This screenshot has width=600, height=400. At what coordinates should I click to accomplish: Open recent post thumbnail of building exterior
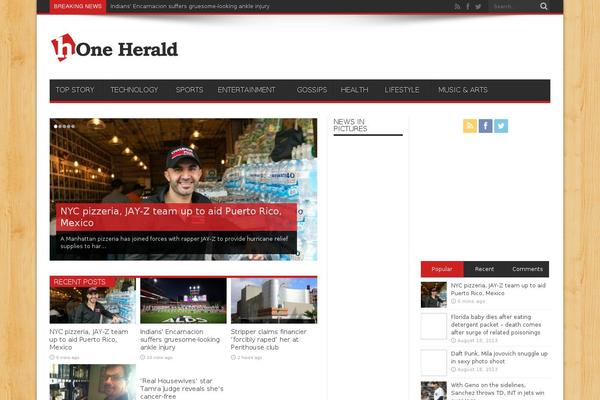point(274,301)
